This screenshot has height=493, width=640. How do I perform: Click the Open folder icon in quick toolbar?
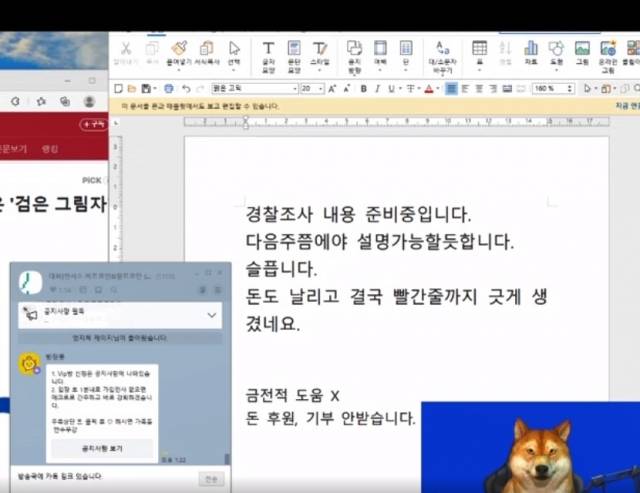131,88
